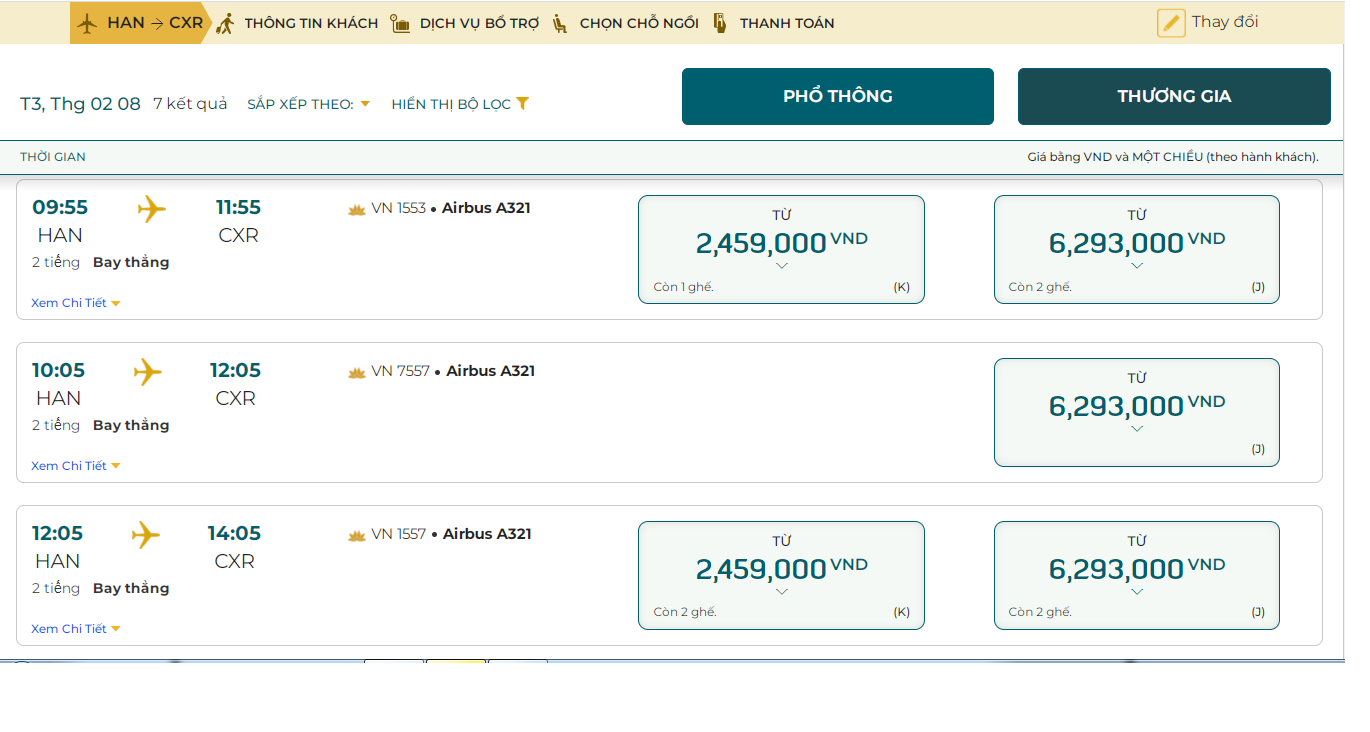The height and width of the screenshot is (732, 1370).
Task: Click the lotus logo next to VN 7557
Action: [x=357, y=372]
